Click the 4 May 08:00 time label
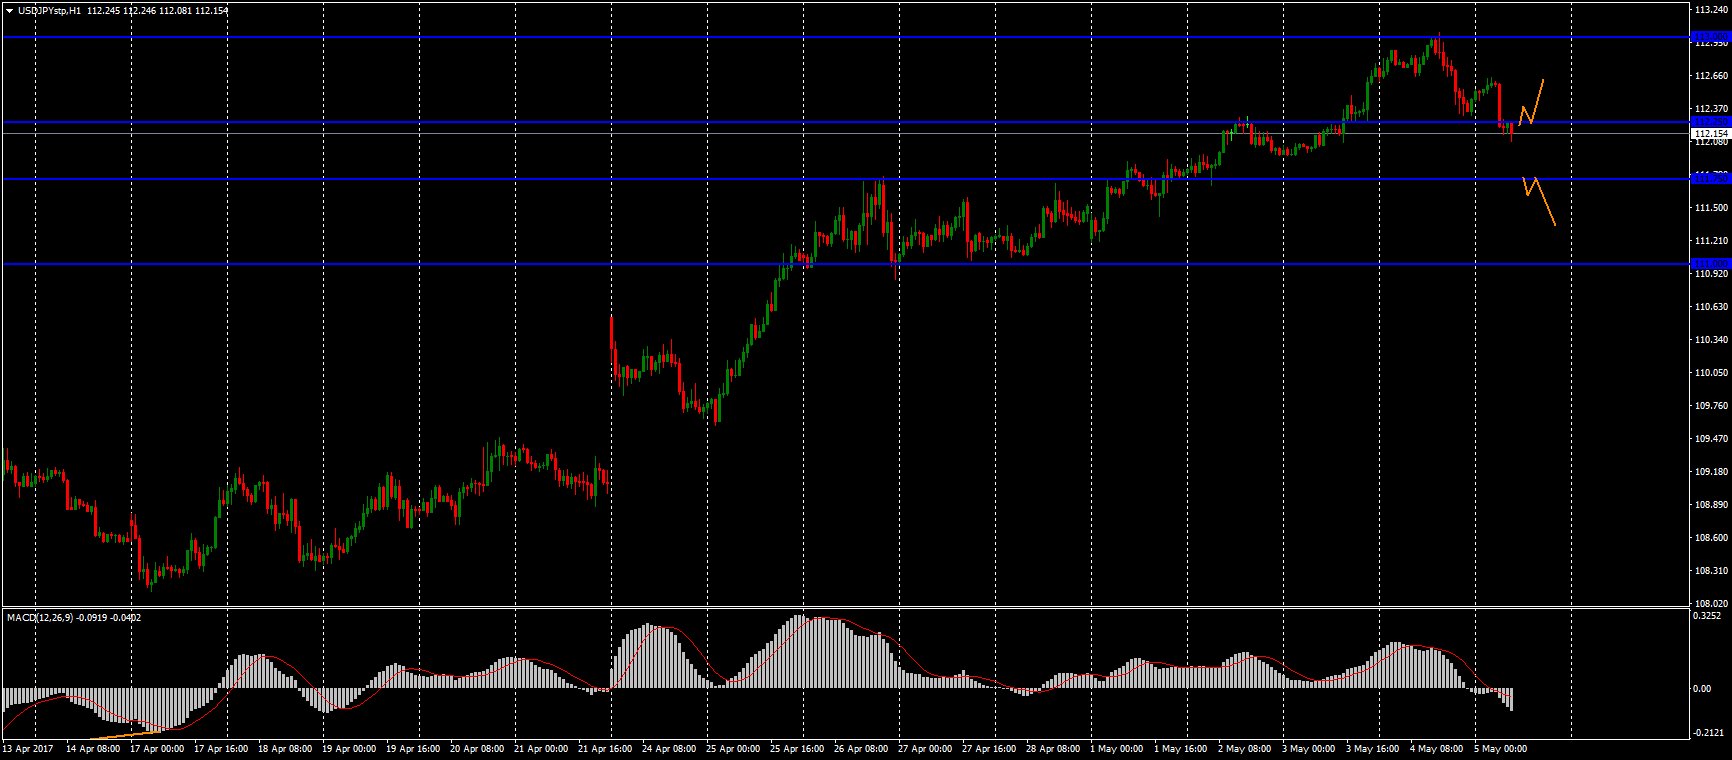Viewport: 1732px width, 760px height. pos(1439,749)
